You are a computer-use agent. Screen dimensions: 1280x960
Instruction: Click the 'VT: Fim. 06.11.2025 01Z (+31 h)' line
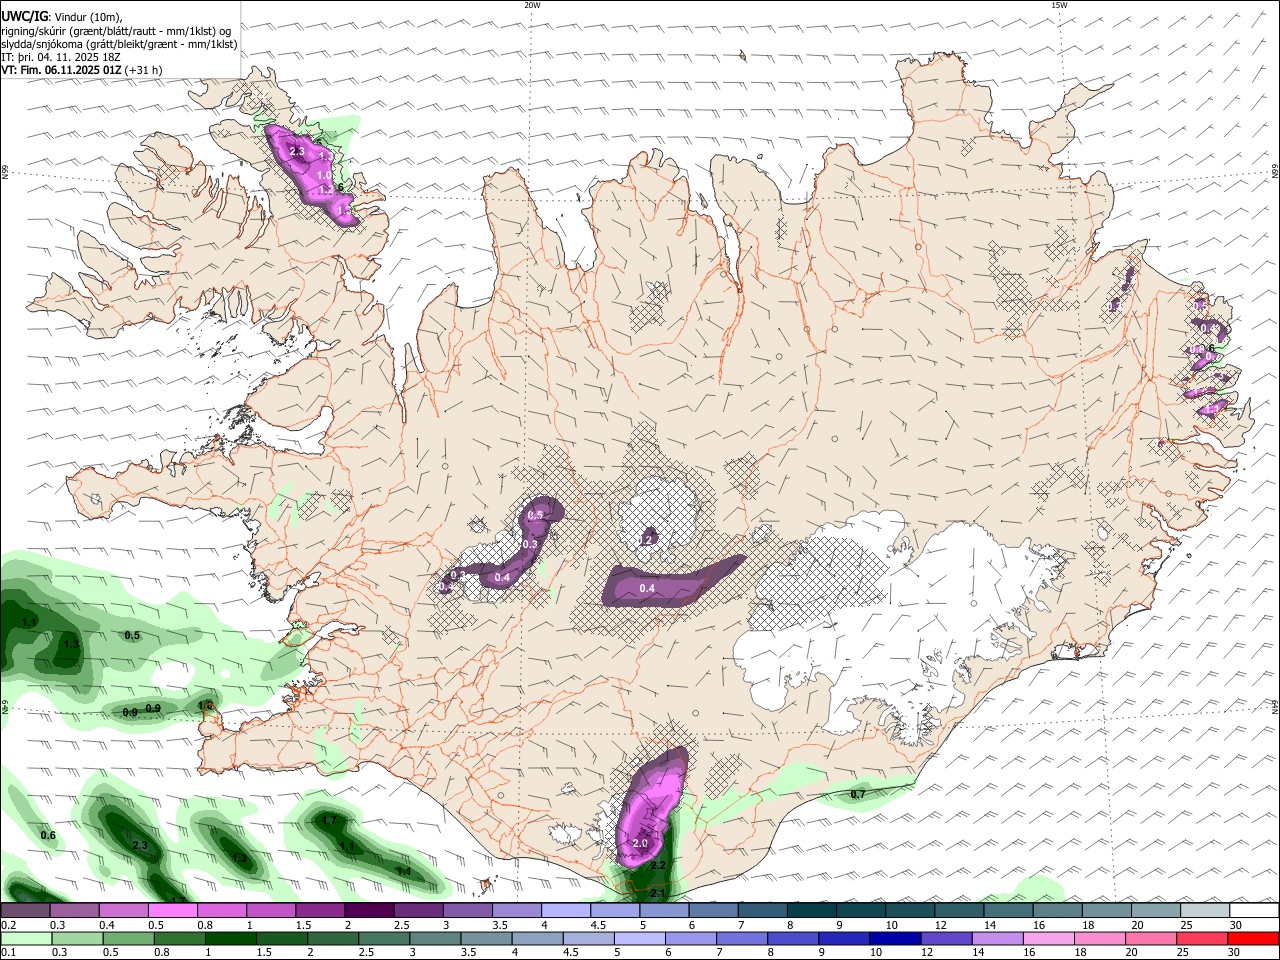82,70
